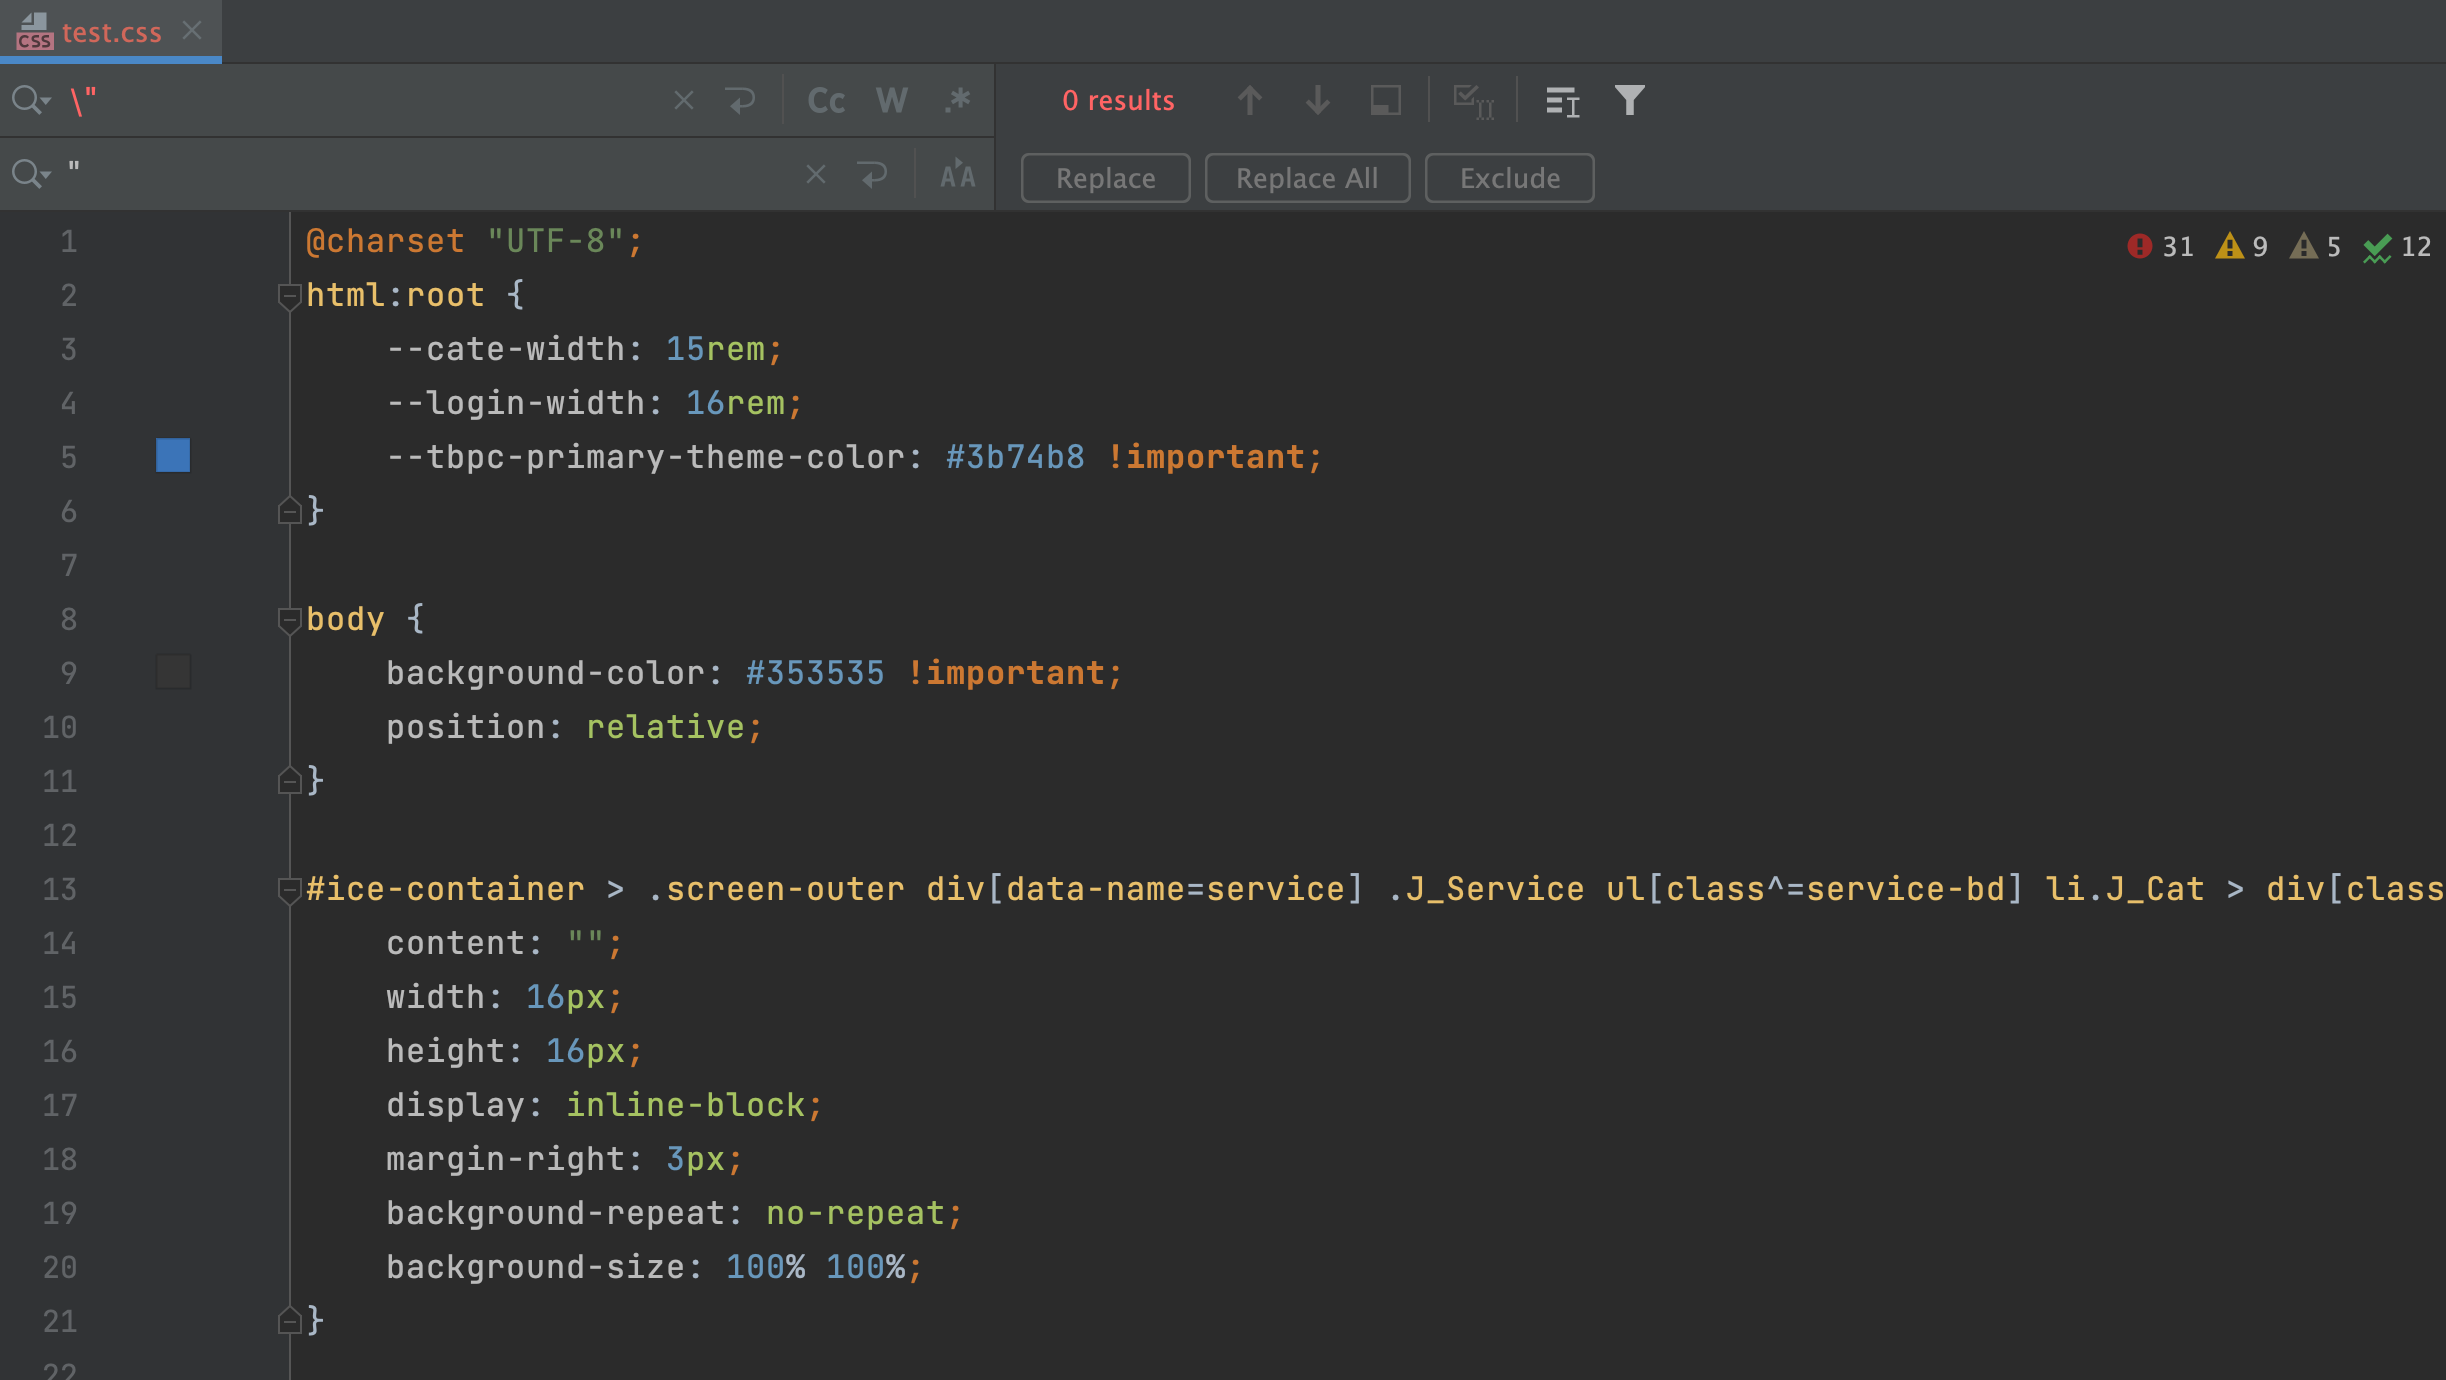Viewport: 2446px width, 1380px height.
Task: Click the 'background-repeat: no-repeat' line
Action: 675,1213
